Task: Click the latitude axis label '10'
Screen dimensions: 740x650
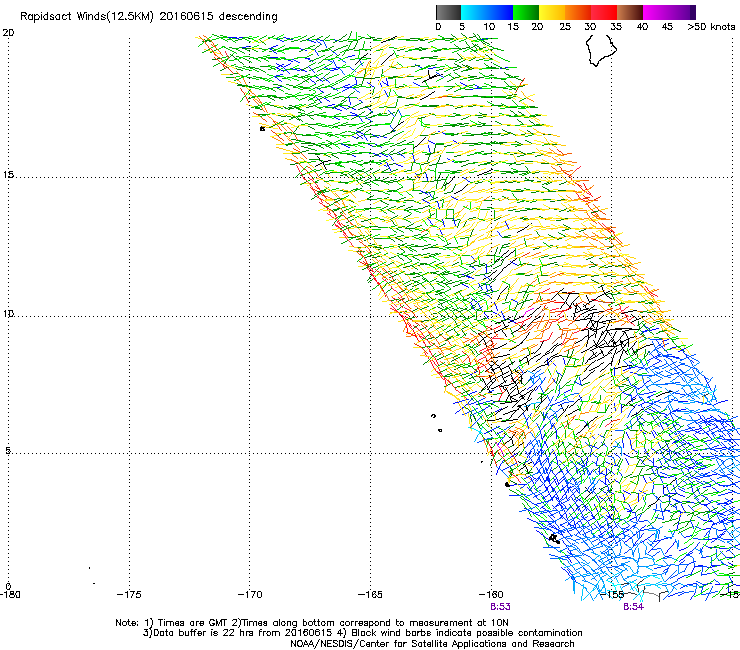Action: pyautogui.click(x=8, y=313)
